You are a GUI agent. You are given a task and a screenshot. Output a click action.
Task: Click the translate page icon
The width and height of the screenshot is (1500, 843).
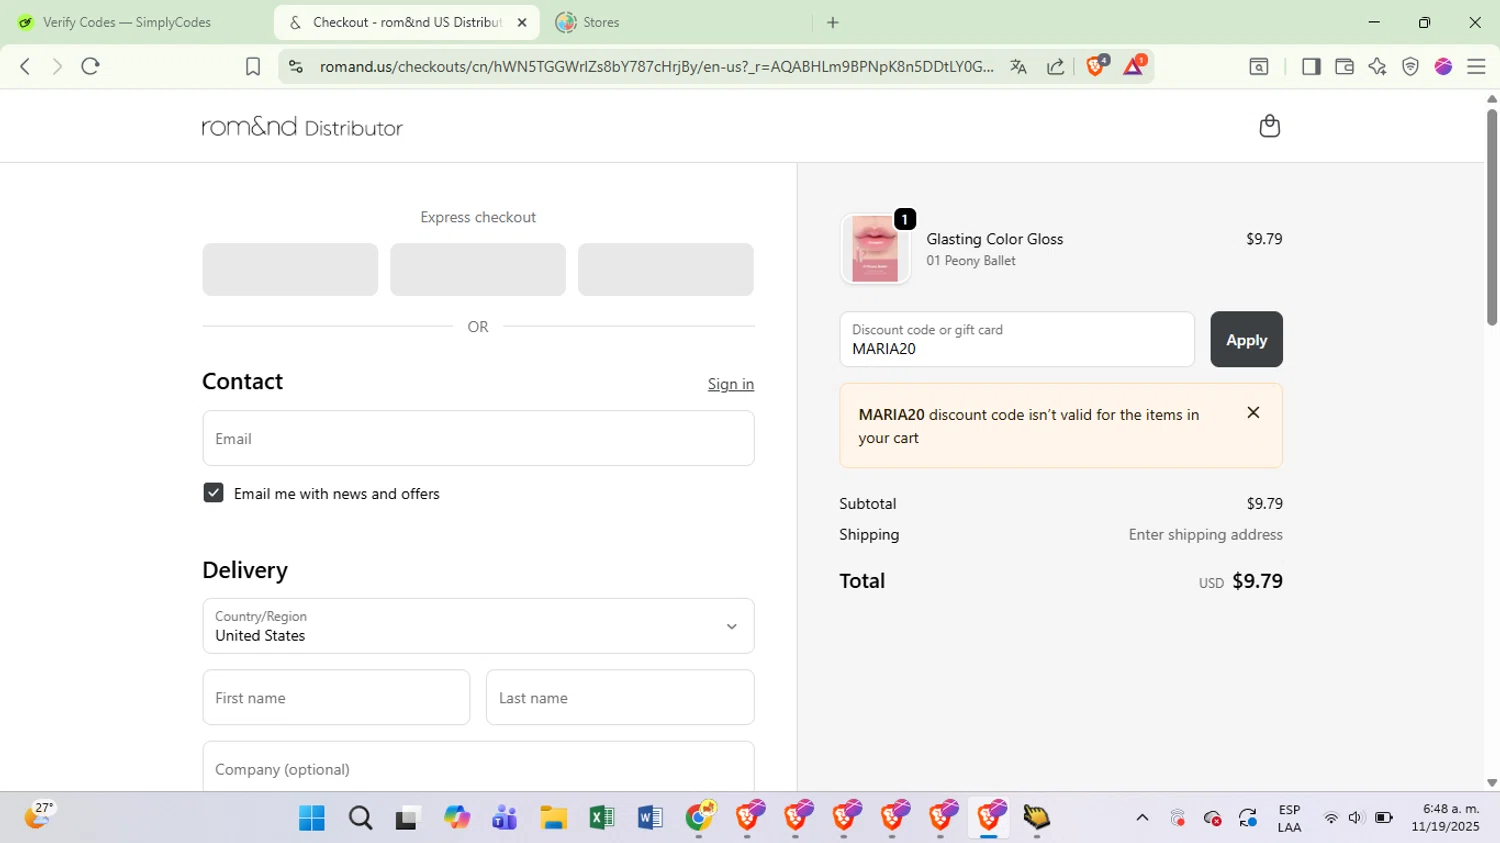(x=1018, y=66)
